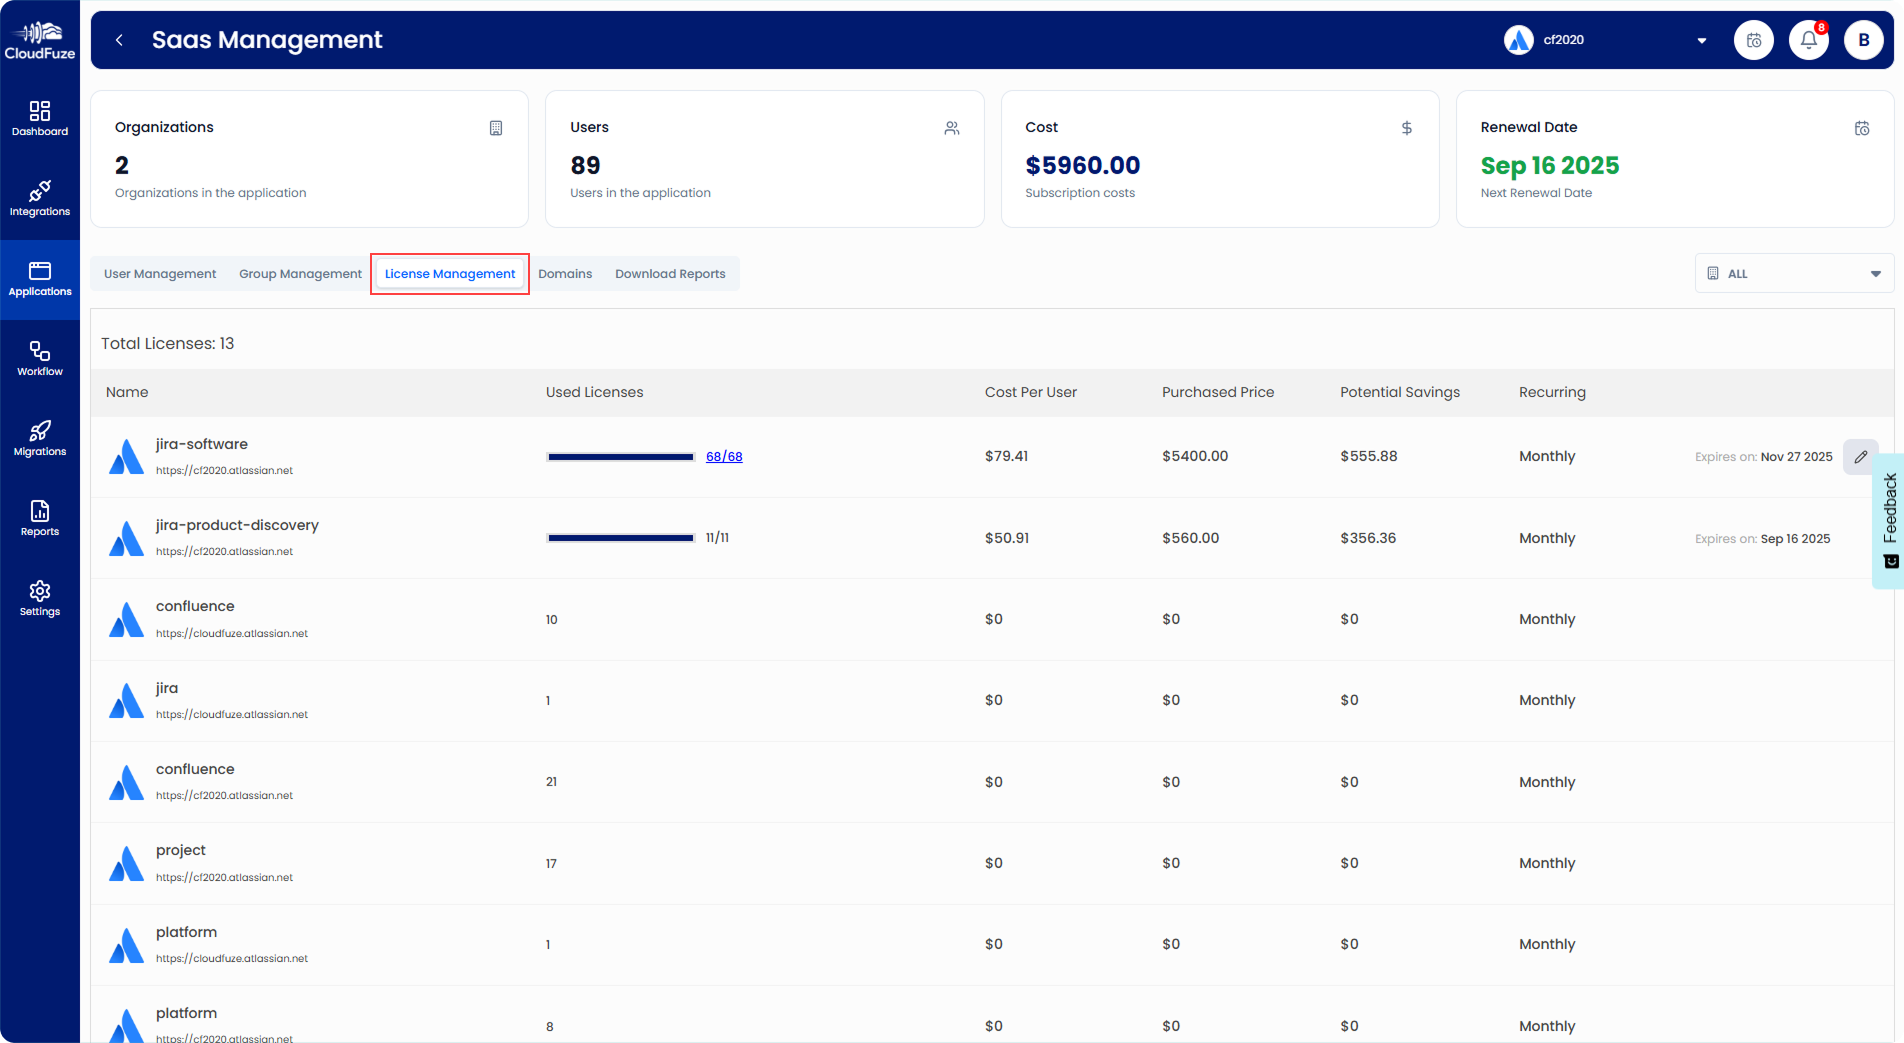1904x1043 pixels.
Task: Click the $555.88 potential savings value
Action: pyautogui.click(x=1369, y=456)
